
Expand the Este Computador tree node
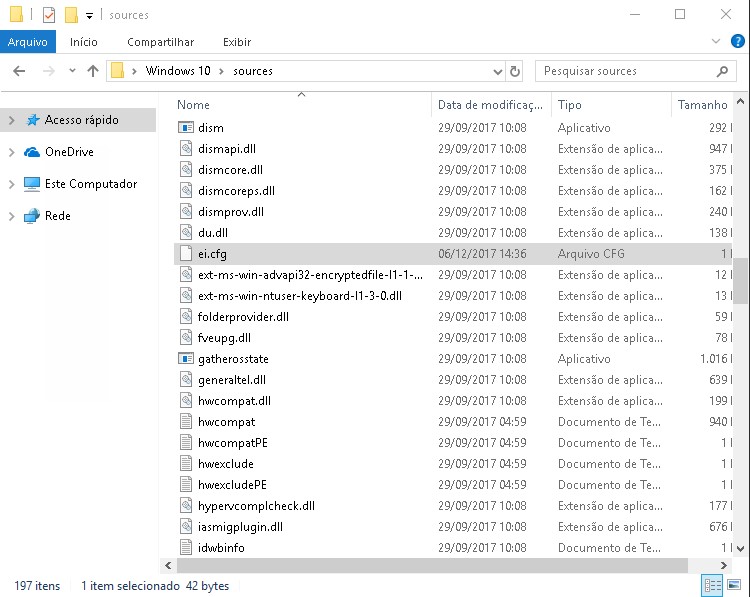[12, 184]
